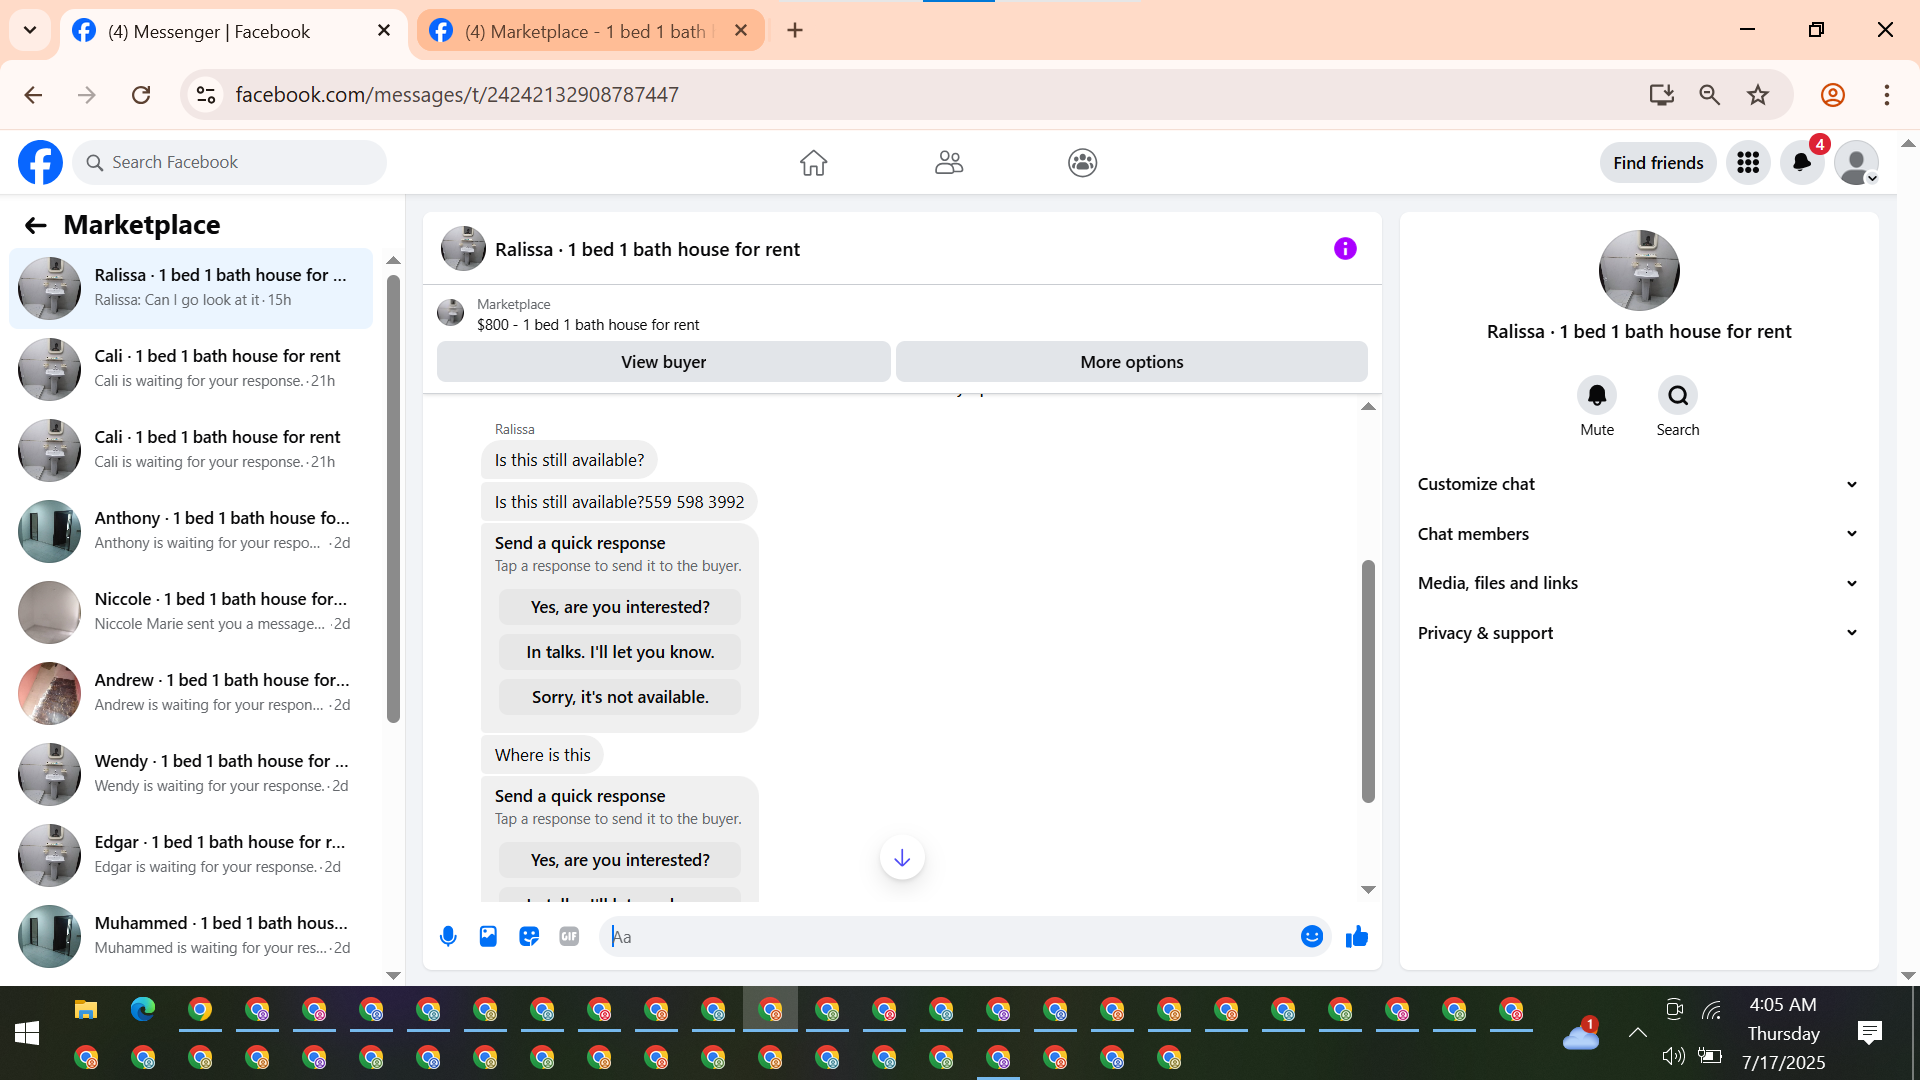The height and width of the screenshot is (1080, 1920).
Task: Send quick response "Sorry, it's not available."
Action: pos(620,697)
